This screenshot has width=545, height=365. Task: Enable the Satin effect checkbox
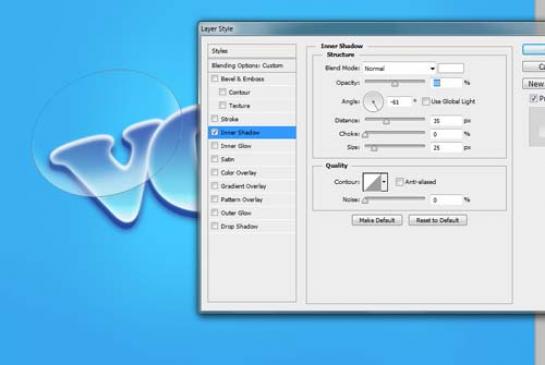coord(215,159)
